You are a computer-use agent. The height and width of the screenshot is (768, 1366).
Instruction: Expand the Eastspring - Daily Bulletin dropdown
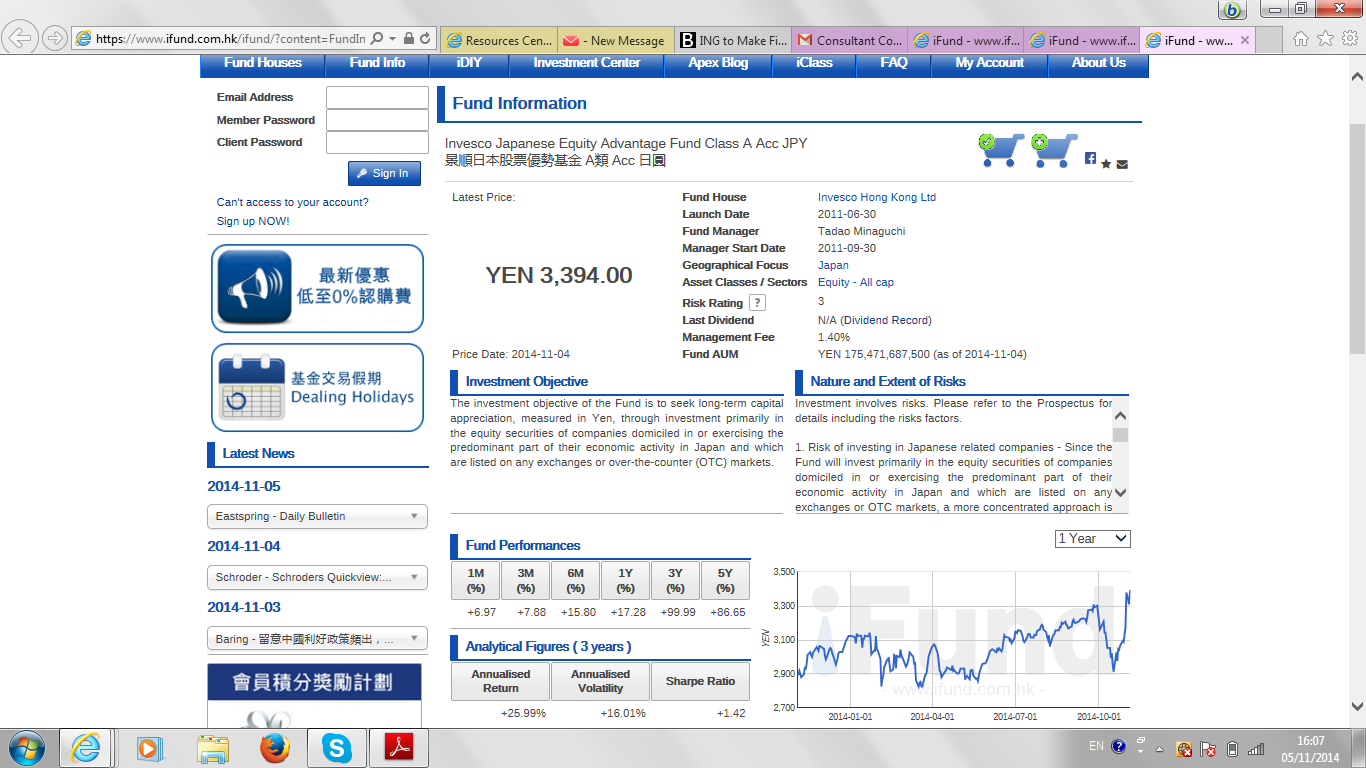coord(317,516)
